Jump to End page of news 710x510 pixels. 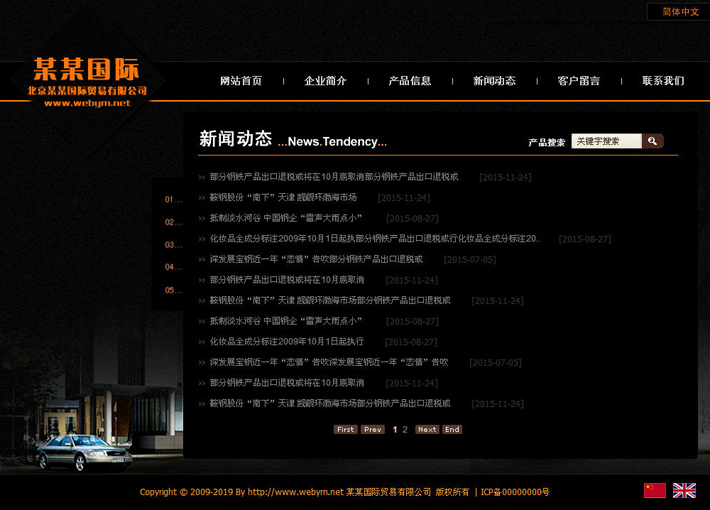(x=452, y=429)
